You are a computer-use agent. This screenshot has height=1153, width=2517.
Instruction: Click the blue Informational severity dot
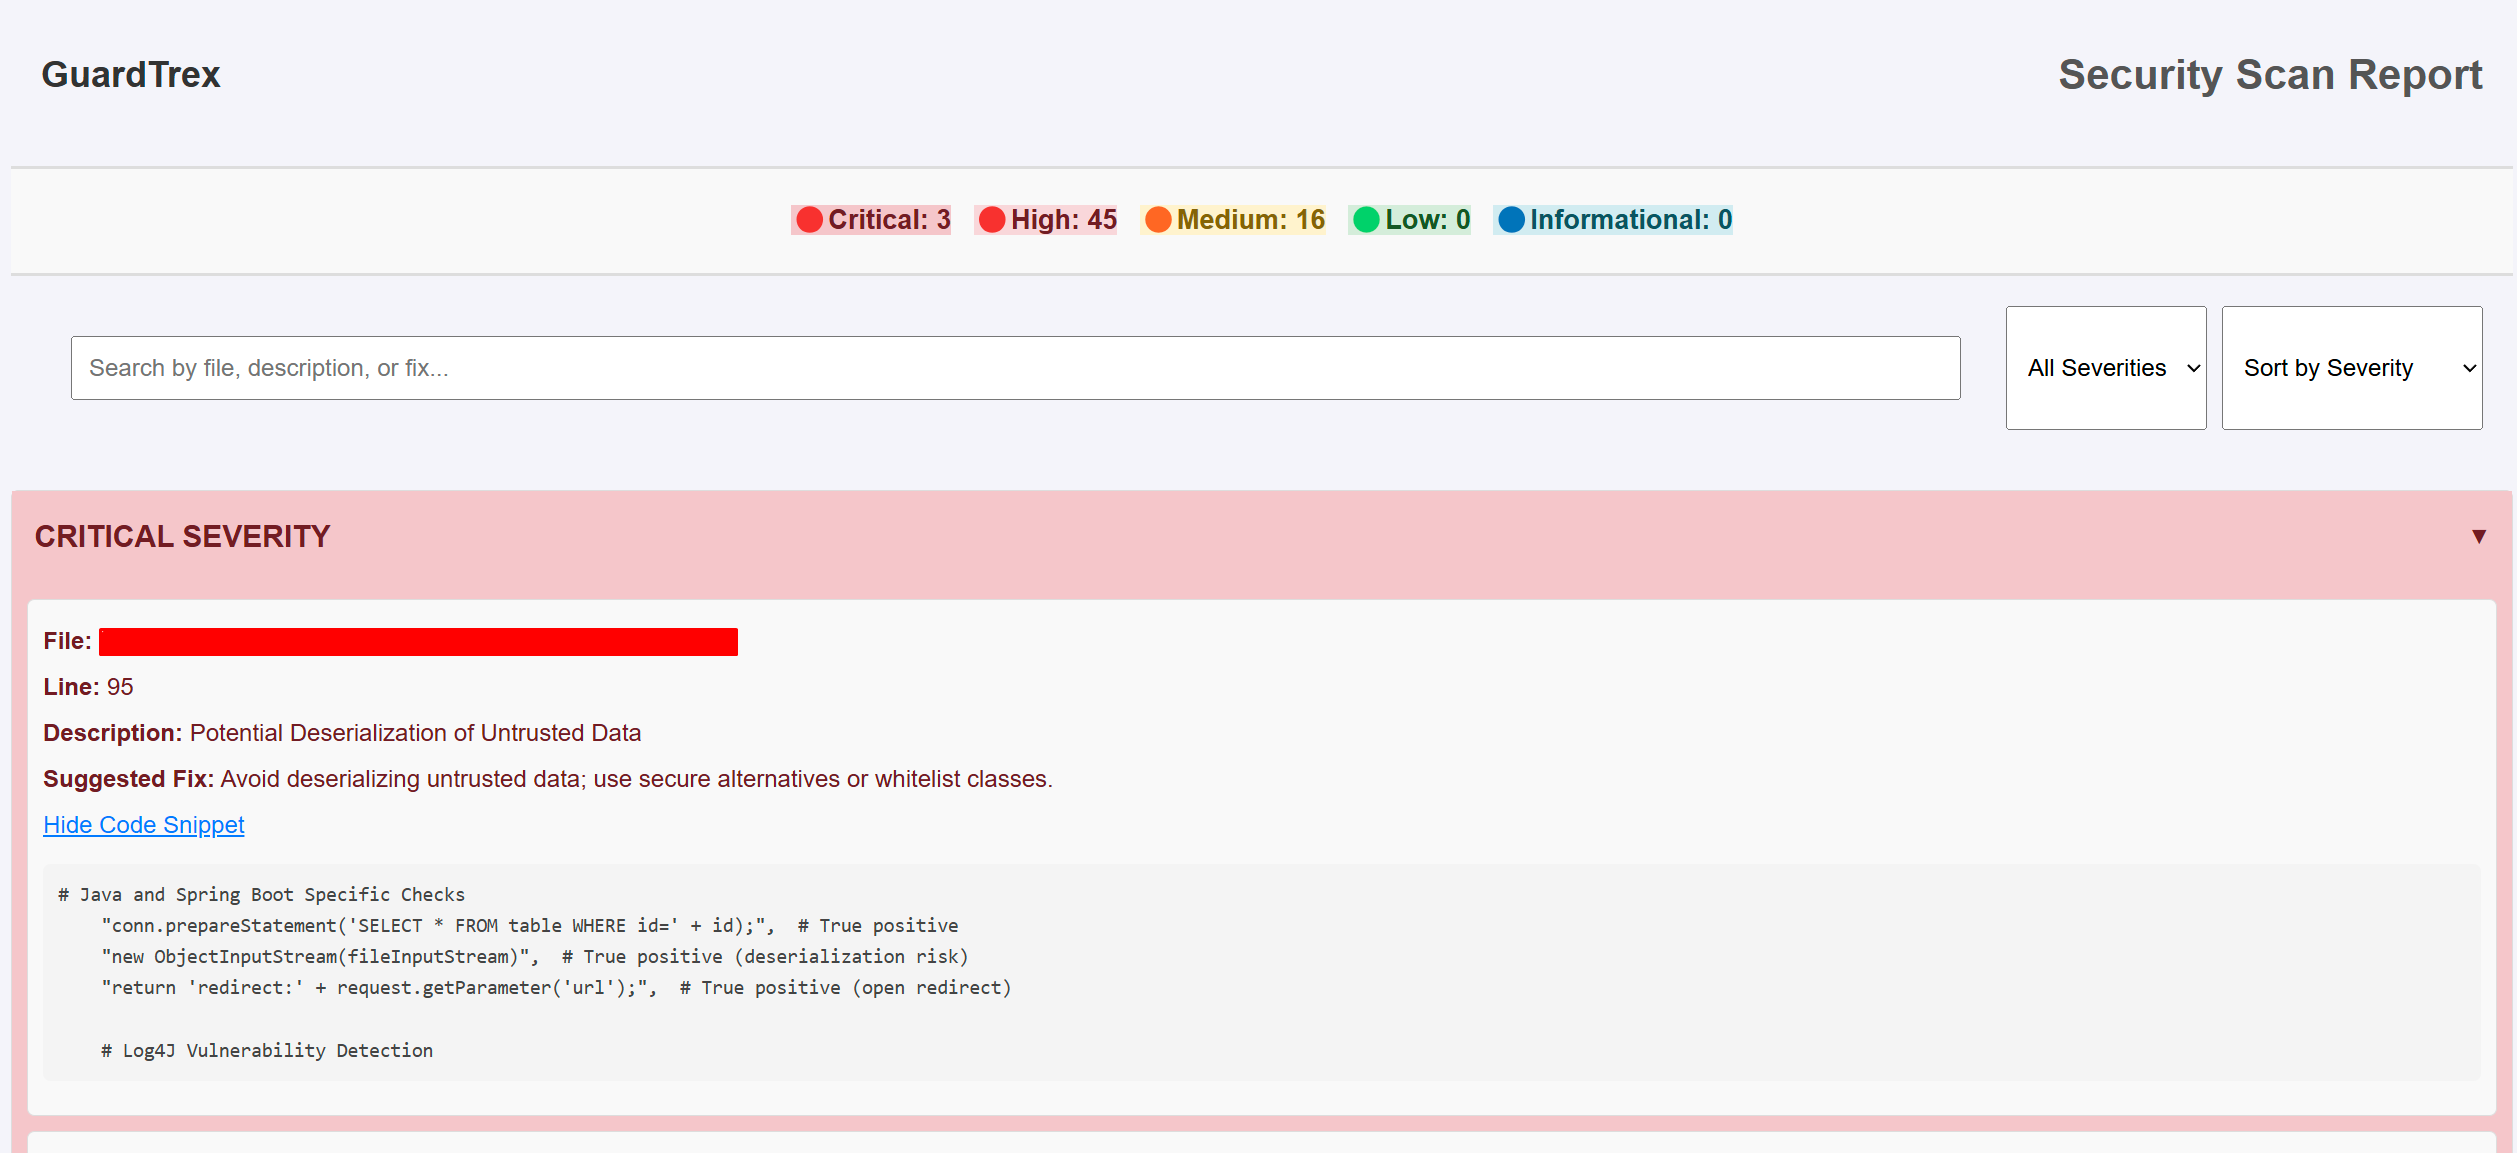coord(1511,220)
